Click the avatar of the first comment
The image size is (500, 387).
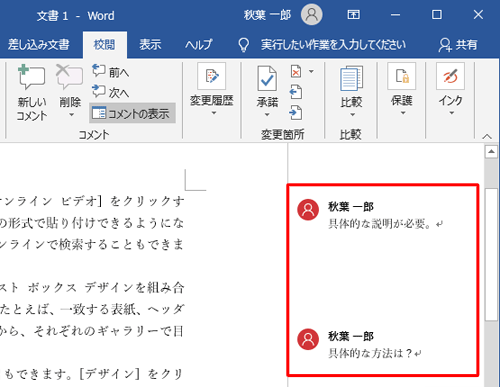(308, 210)
